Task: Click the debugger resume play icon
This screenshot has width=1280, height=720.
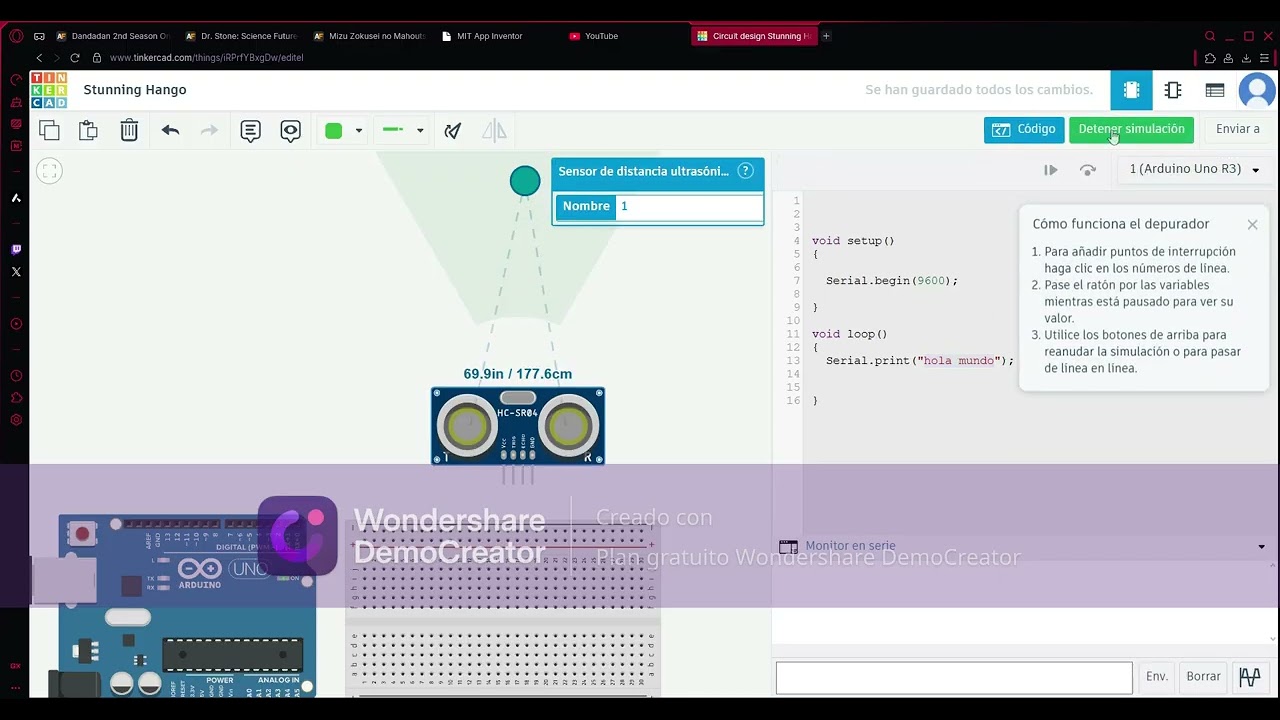Action: [x=1051, y=170]
